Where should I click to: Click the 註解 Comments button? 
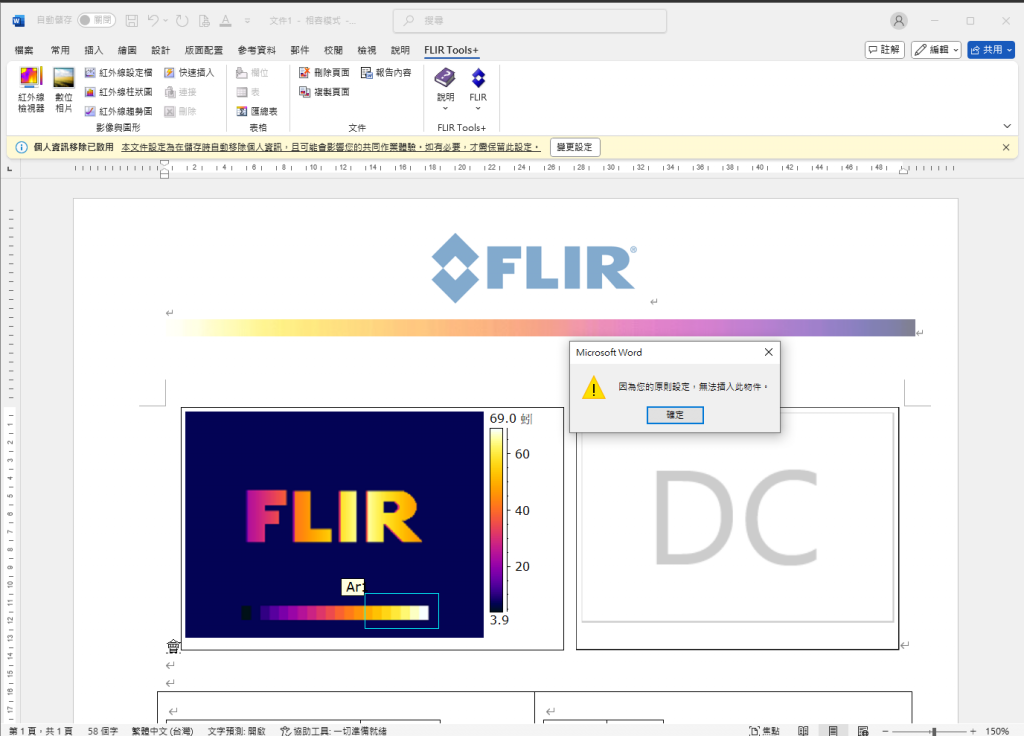[x=885, y=50]
